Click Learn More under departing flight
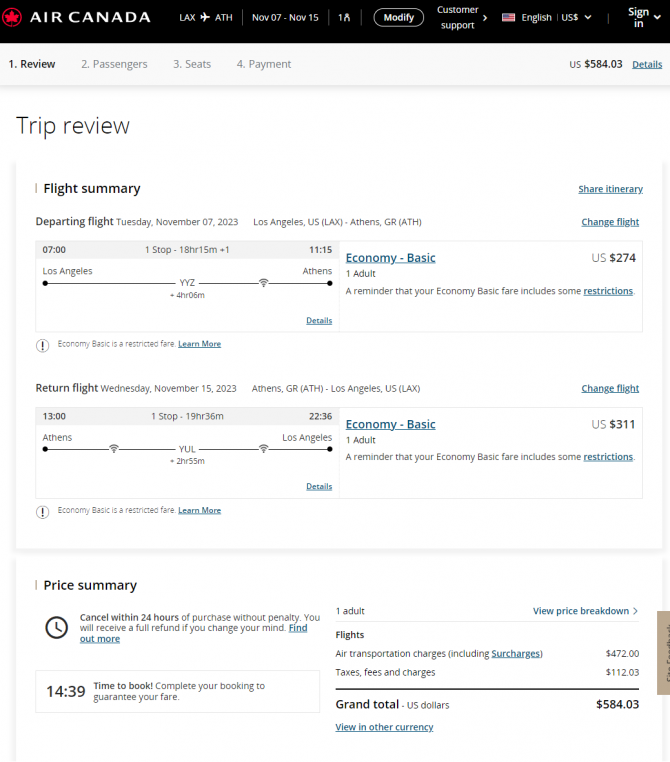Image resolution: width=670 pixels, height=762 pixels. click(x=200, y=344)
